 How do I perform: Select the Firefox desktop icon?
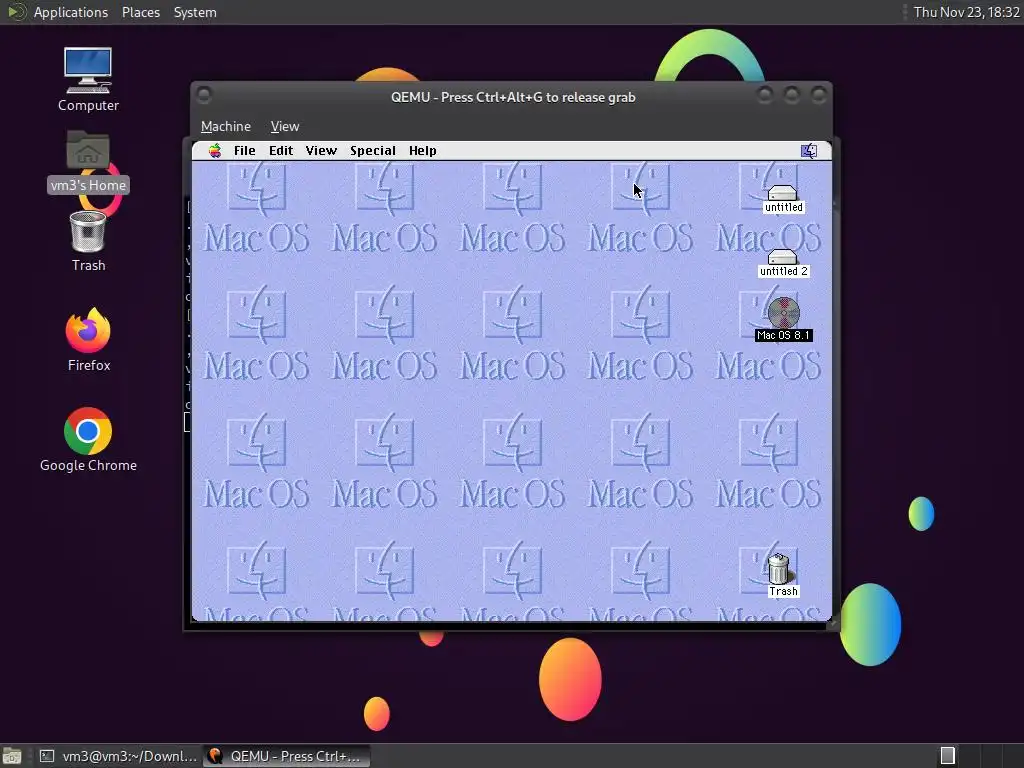(x=88, y=340)
